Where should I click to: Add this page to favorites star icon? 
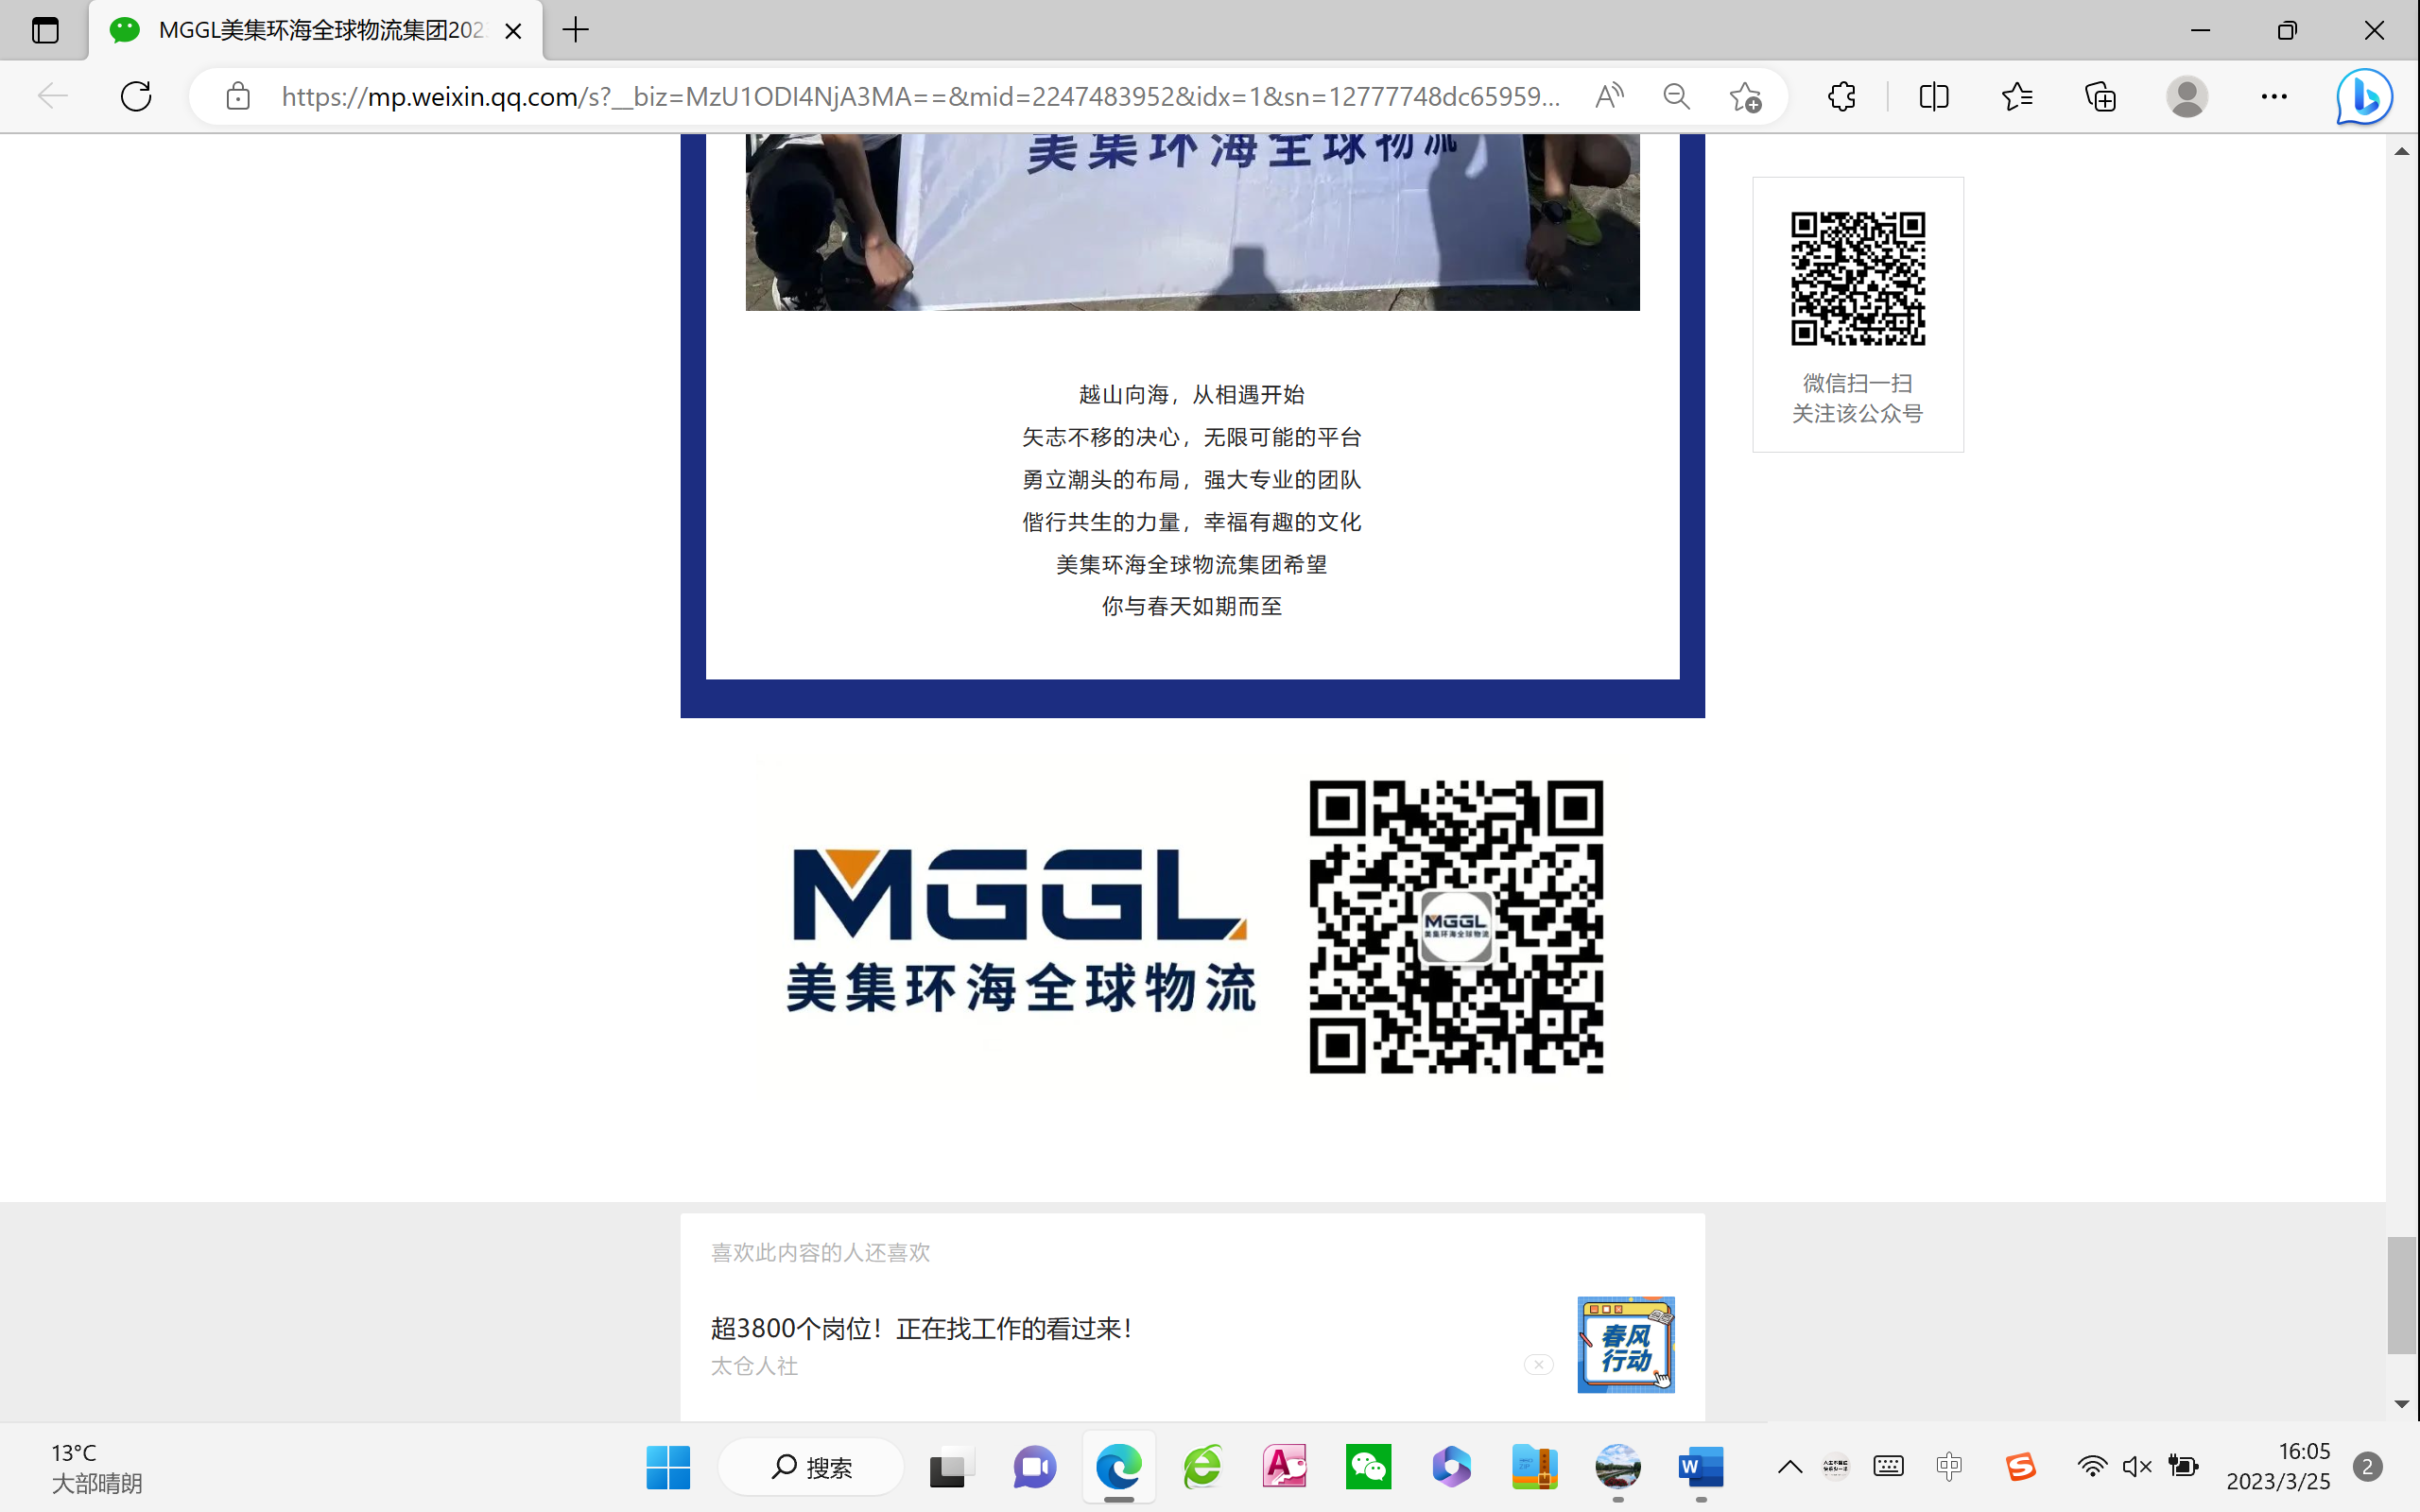point(1745,97)
